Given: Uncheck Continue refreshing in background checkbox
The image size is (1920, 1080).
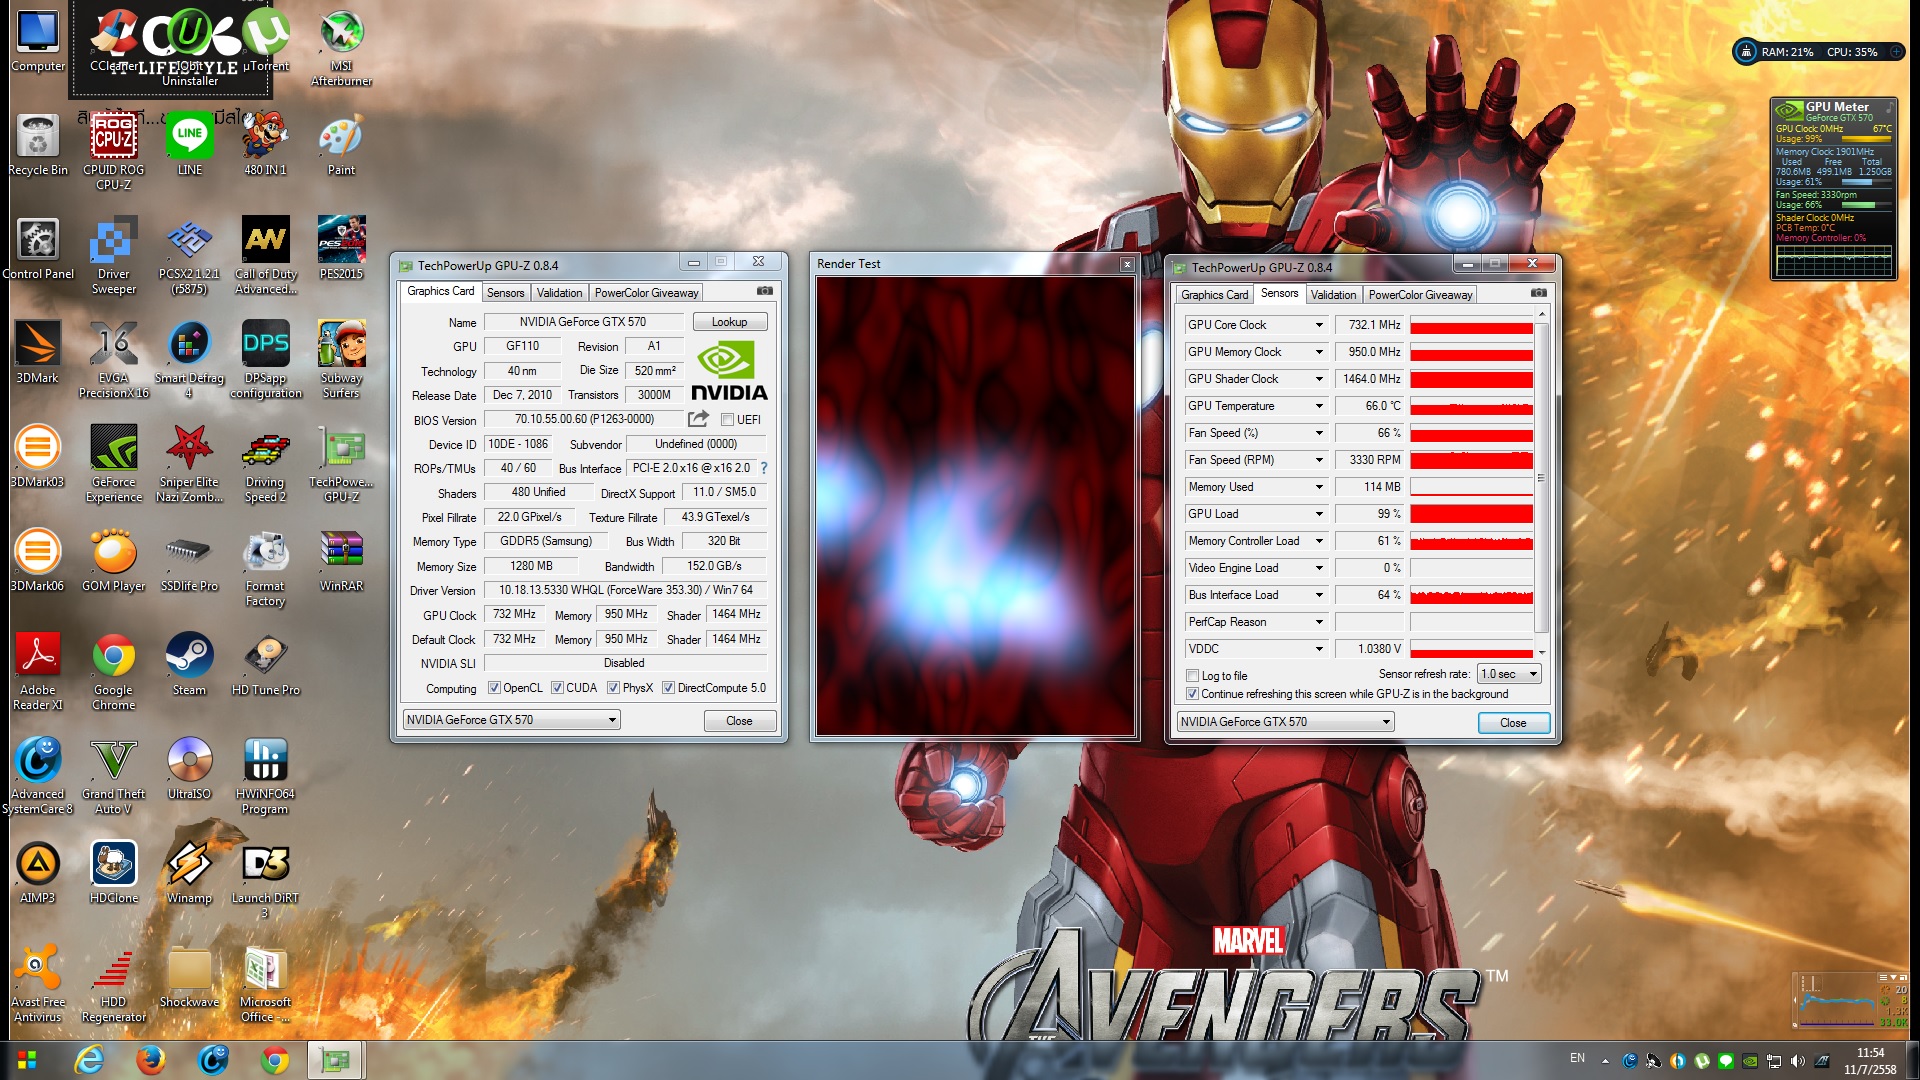Looking at the screenshot, I should click(x=1192, y=694).
